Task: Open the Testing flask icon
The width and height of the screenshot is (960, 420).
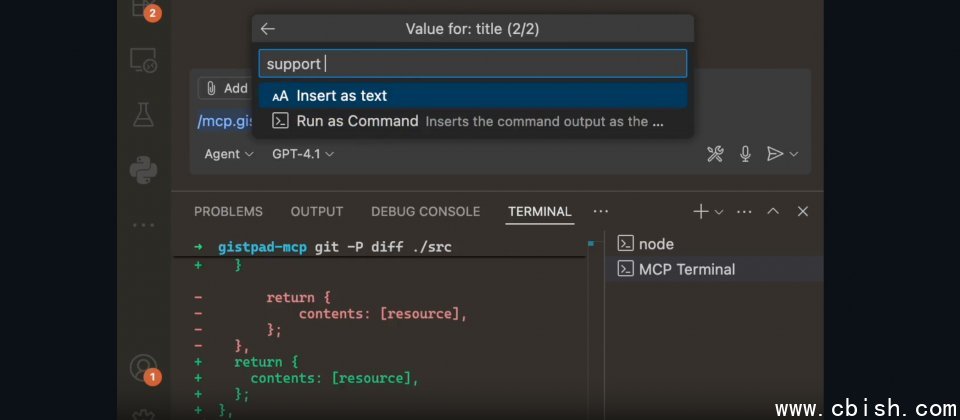Action: (x=144, y=115)
